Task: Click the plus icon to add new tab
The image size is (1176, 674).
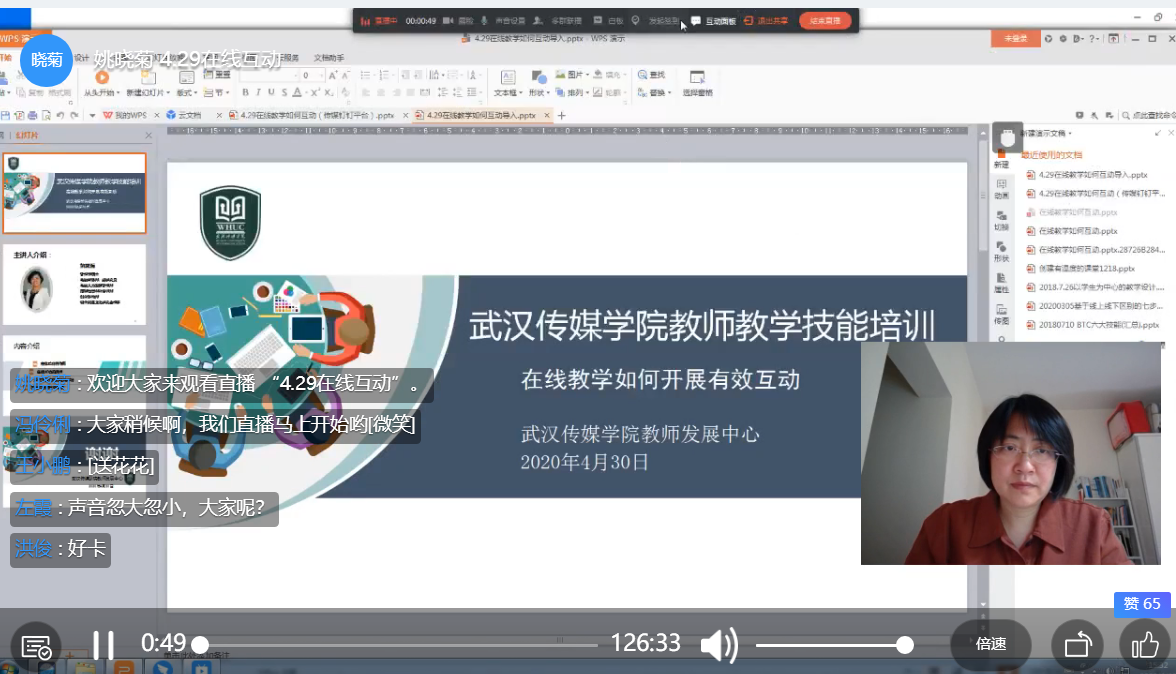Action: 561,115
